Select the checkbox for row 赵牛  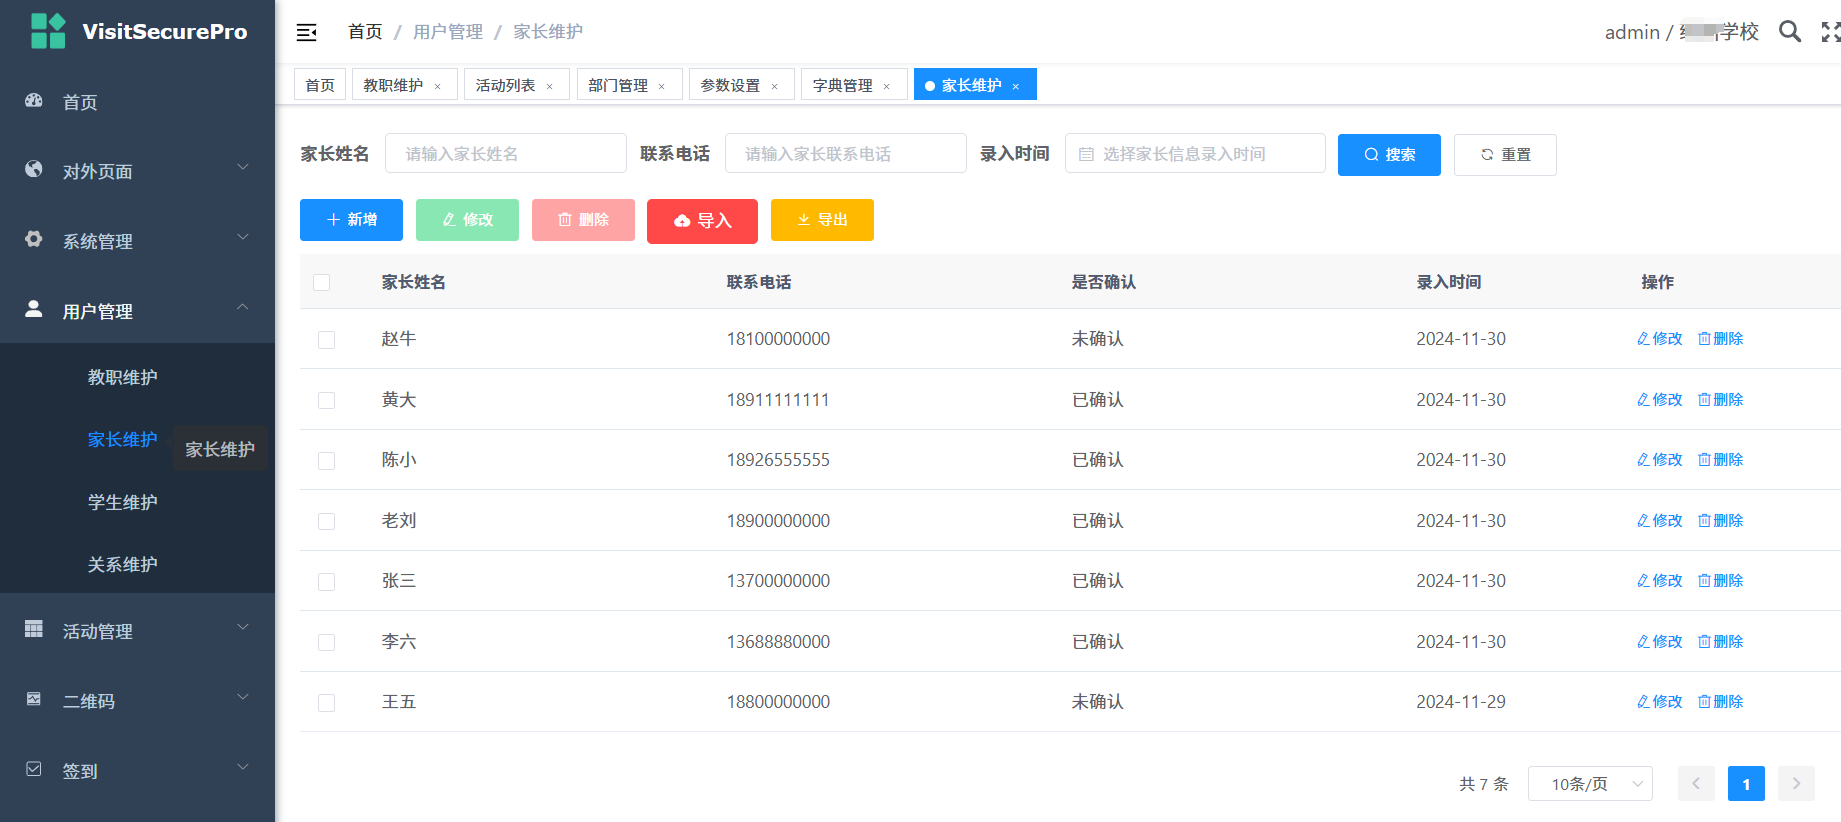[326, 340]
